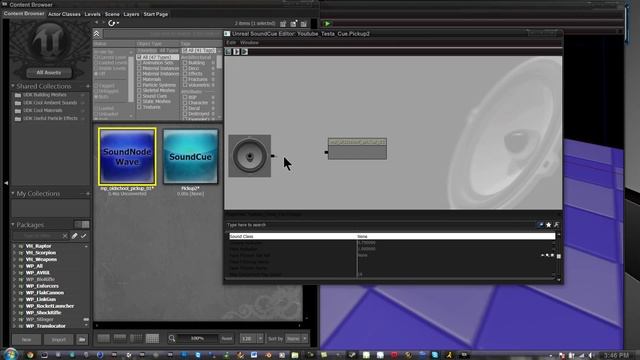This screenshot has height=360, width=640.
Task: Toggle the Skeletal Meshes checkbox
Action: 139,91
